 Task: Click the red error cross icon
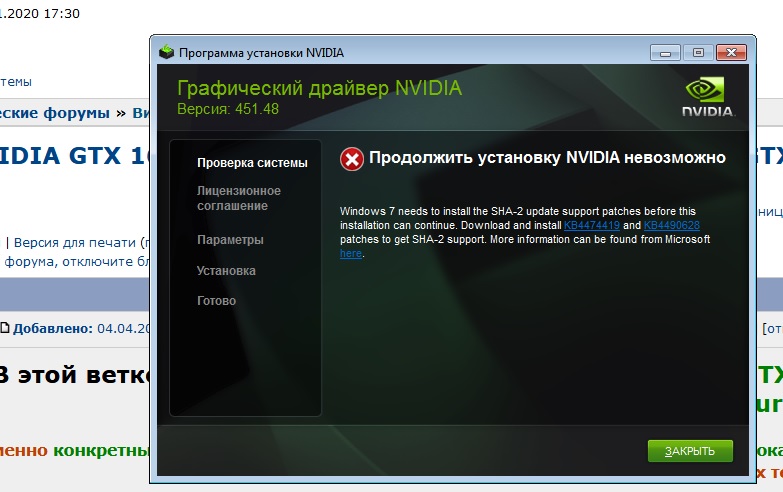pos(352,159)
